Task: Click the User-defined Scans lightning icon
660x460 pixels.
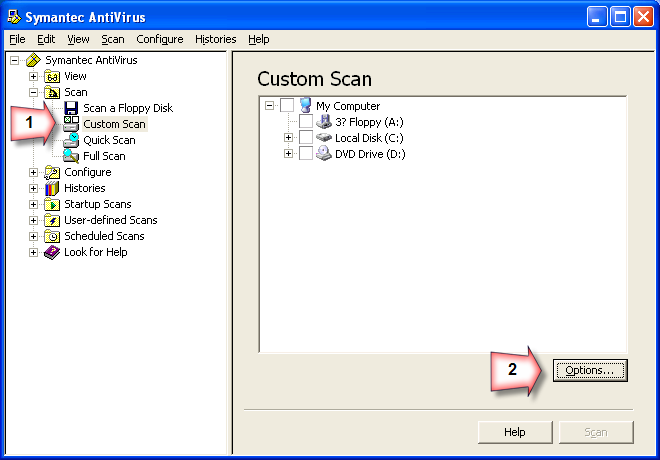Action: [52, 220]
